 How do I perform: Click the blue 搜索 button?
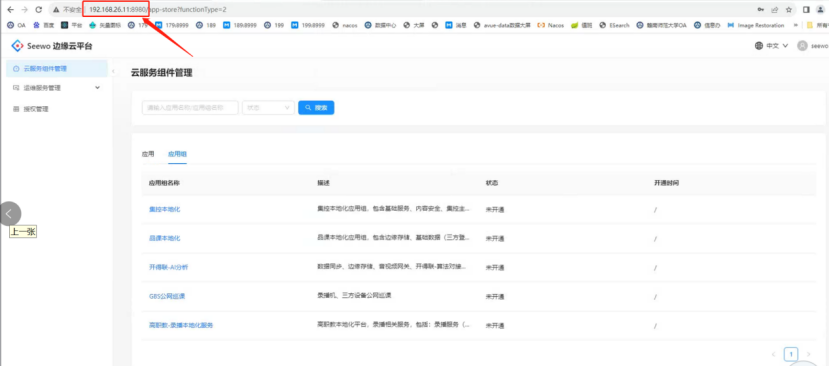316,107
